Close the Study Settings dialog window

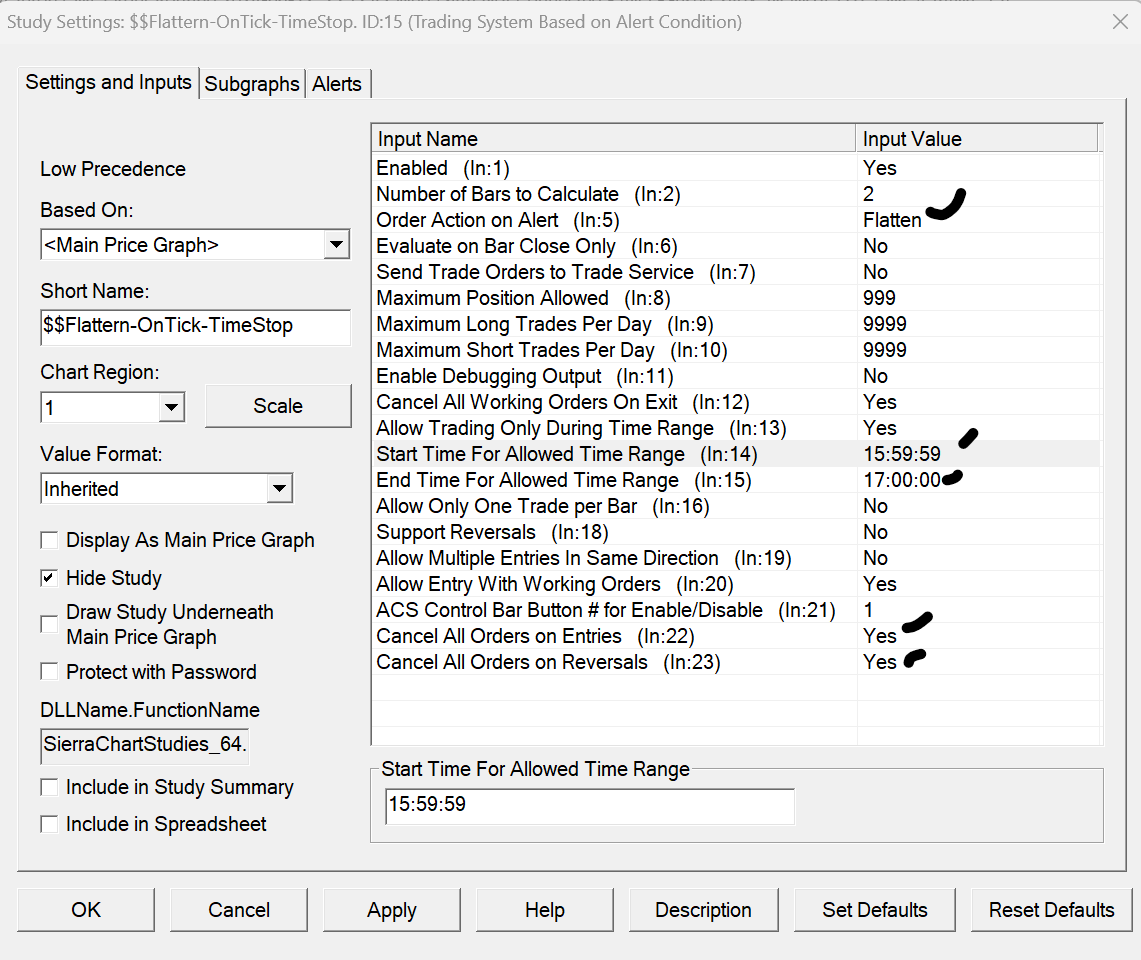[x=1119, y=22]
